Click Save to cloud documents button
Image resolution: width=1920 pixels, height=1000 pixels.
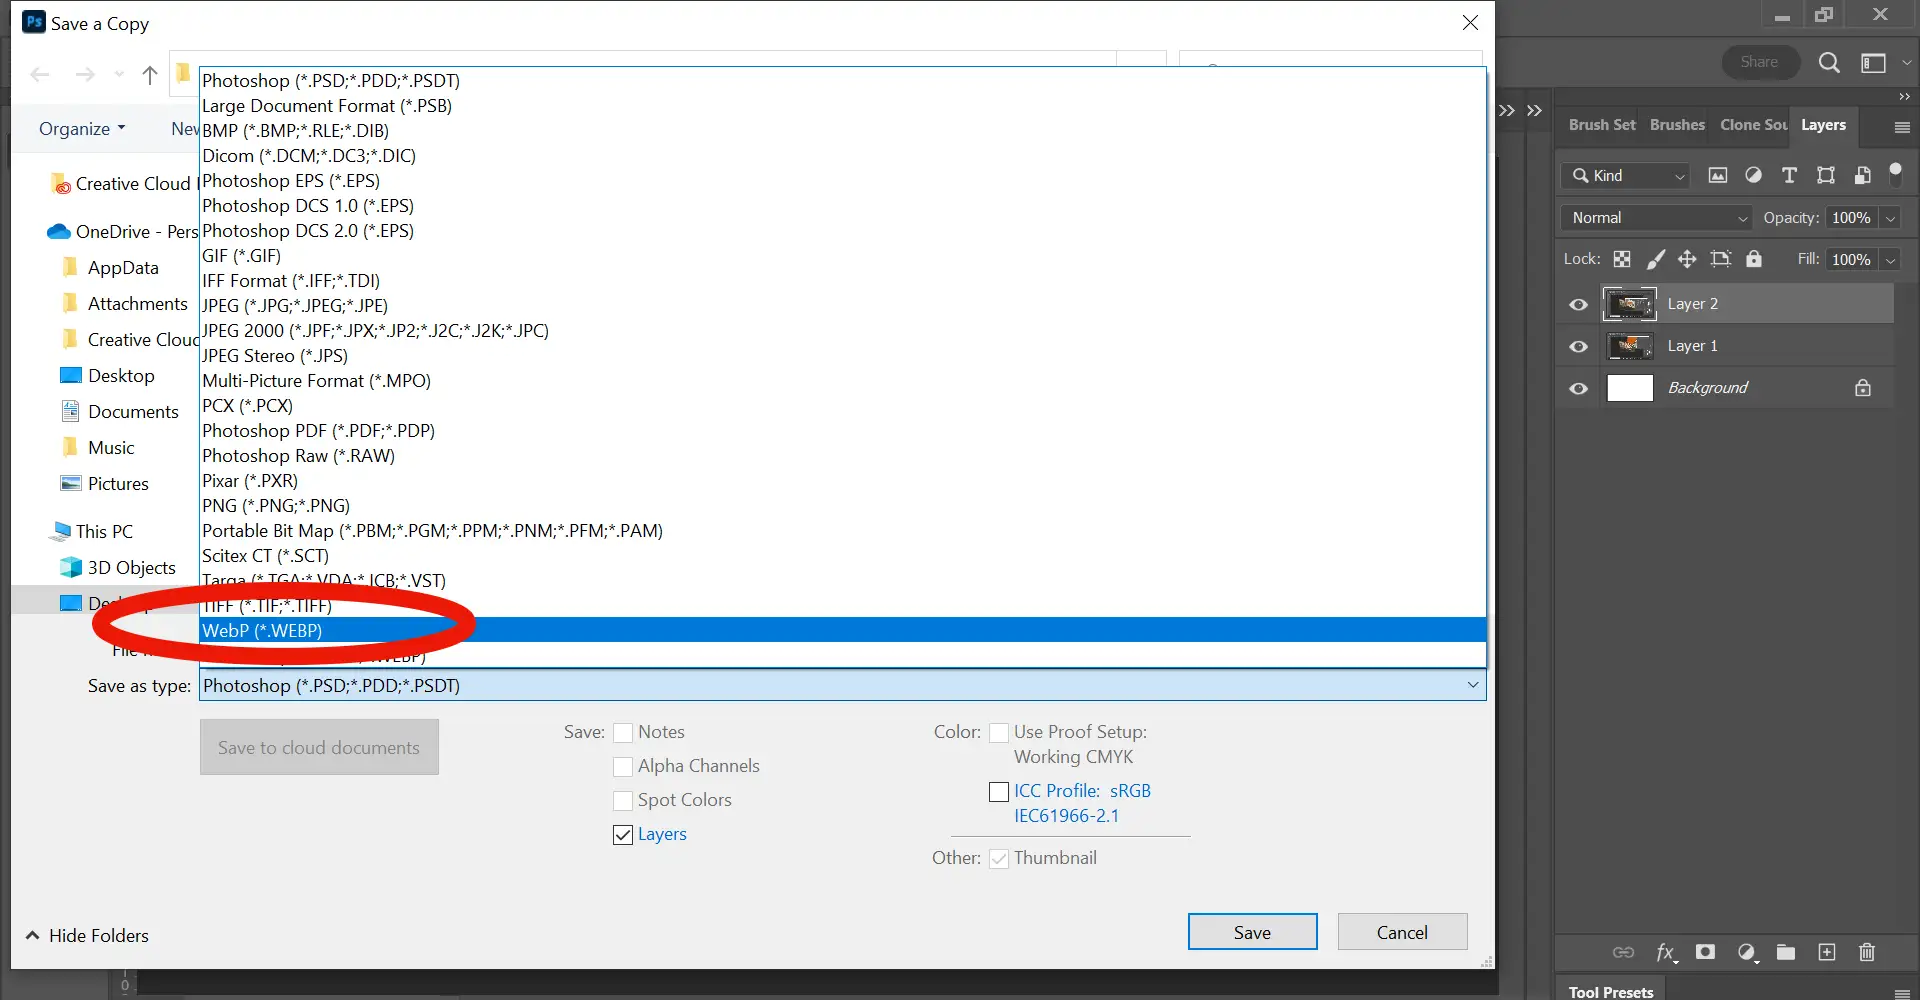pos(319,747)
